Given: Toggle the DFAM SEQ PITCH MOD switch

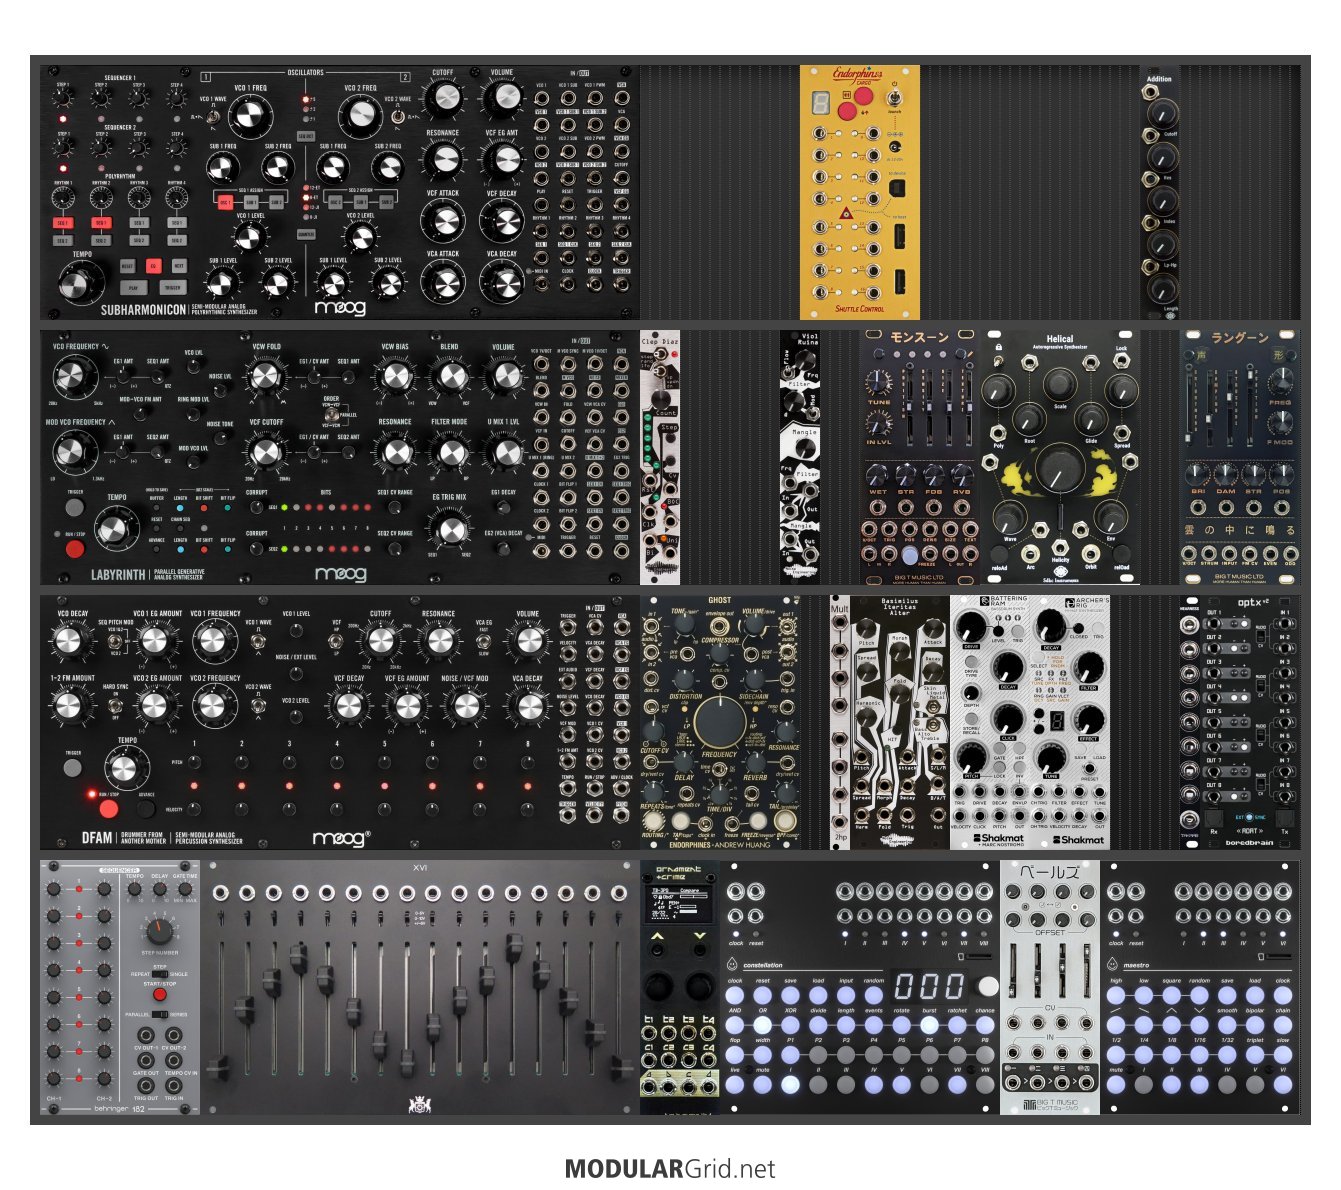Looking at the screenshot, I should click(x=116, y=640).
